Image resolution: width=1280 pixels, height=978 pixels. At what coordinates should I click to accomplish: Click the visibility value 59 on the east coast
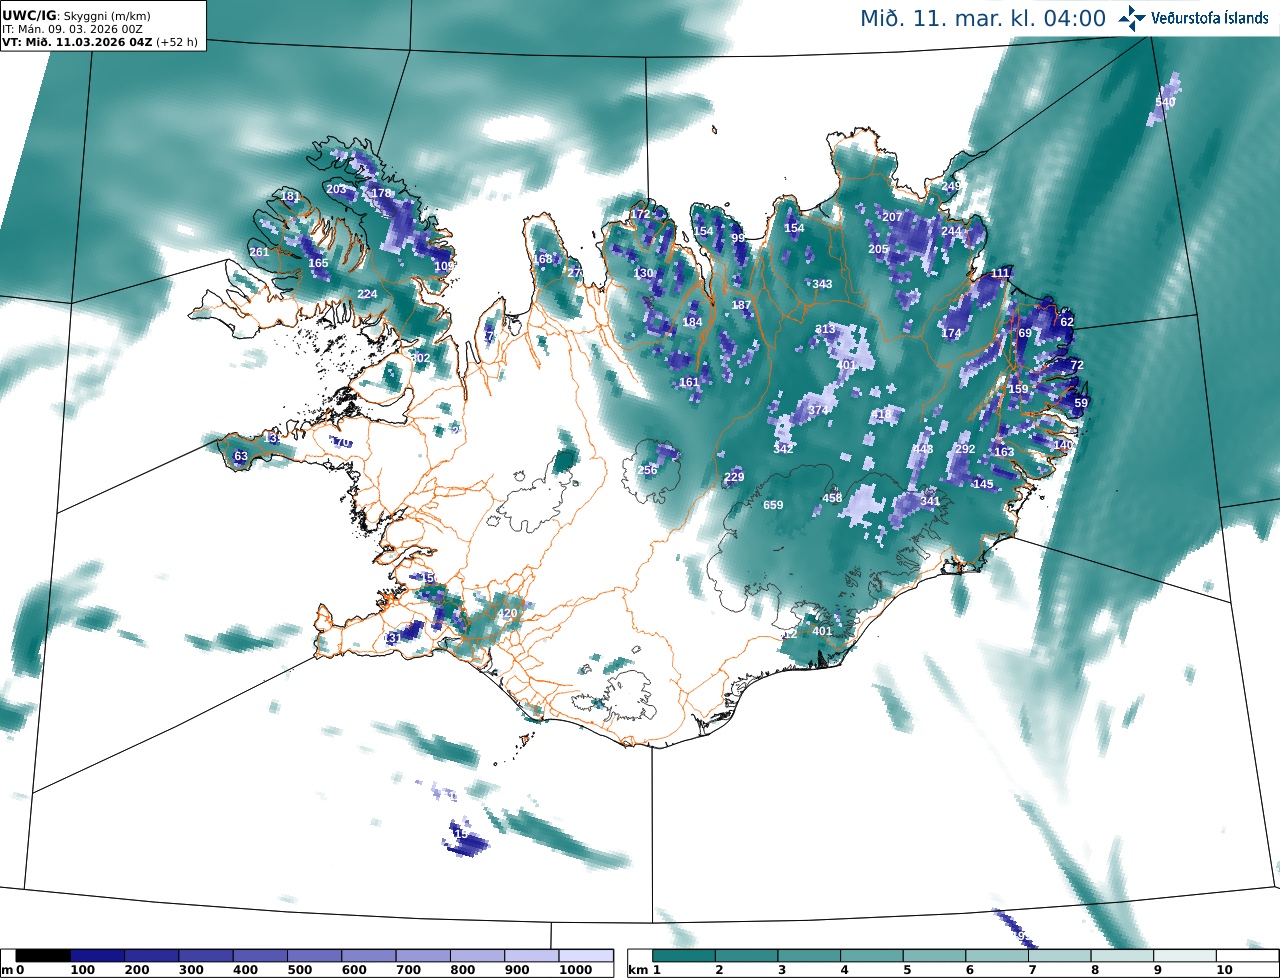[x=1080, y=403]
